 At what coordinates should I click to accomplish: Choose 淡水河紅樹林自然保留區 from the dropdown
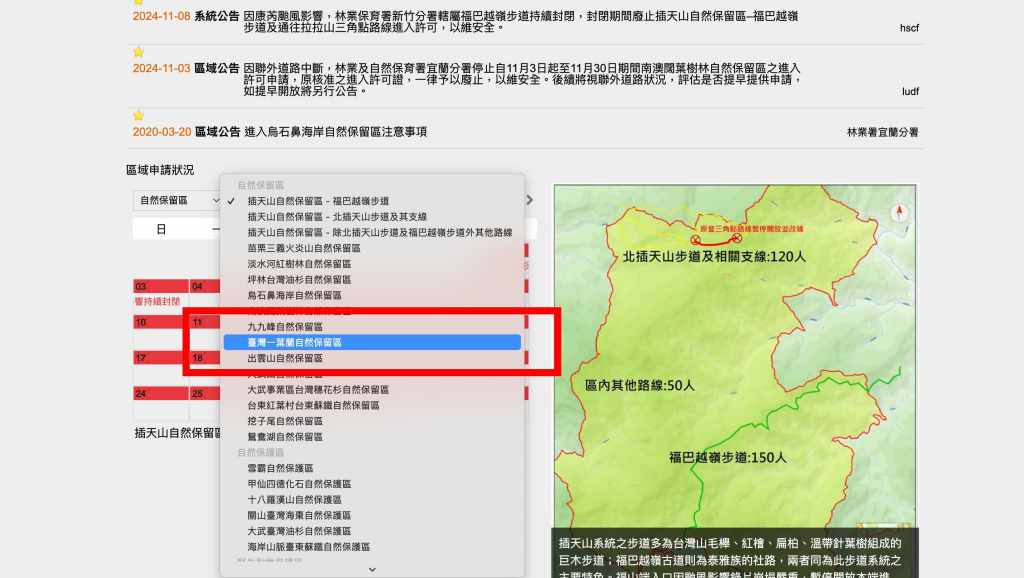[299, 264]
